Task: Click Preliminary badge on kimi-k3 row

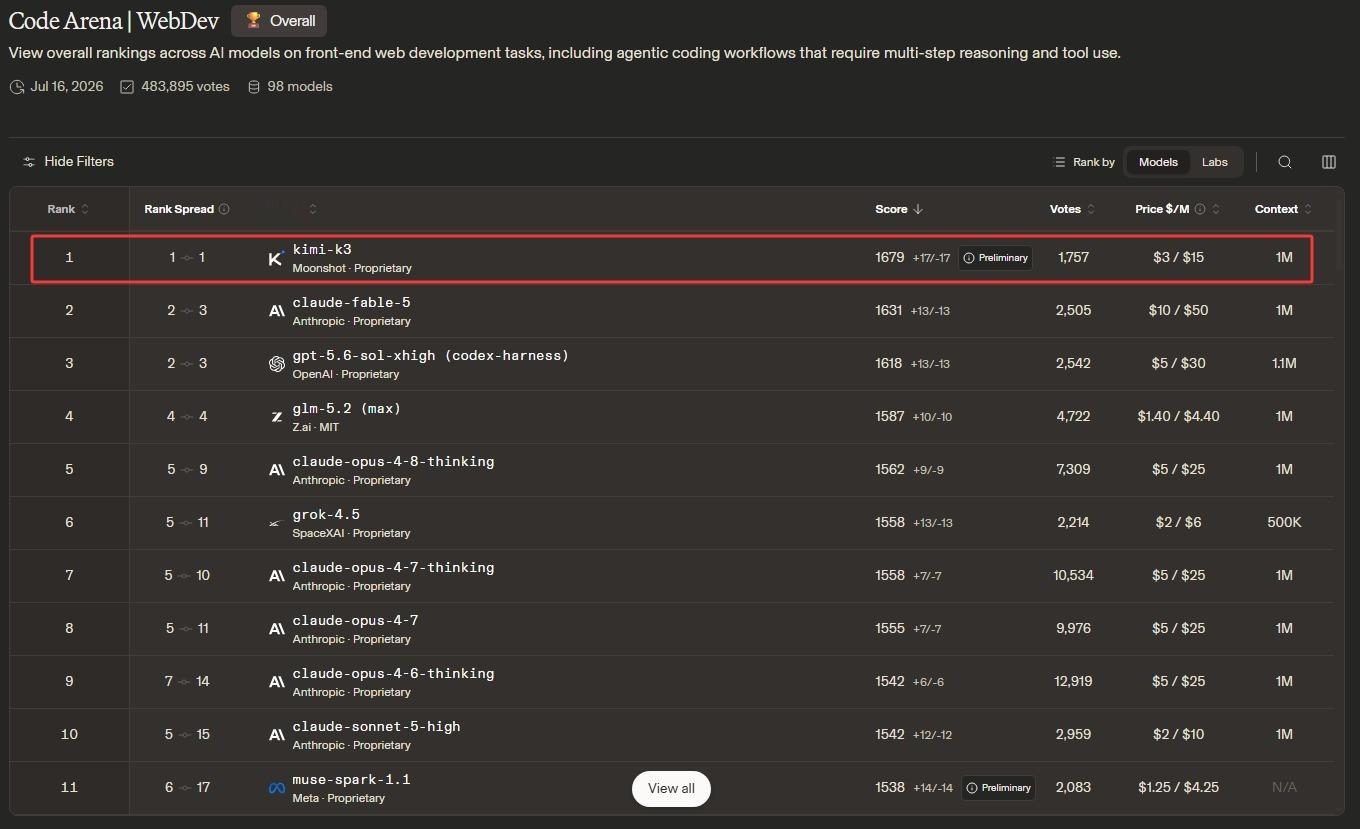Action: click(995, 258)
